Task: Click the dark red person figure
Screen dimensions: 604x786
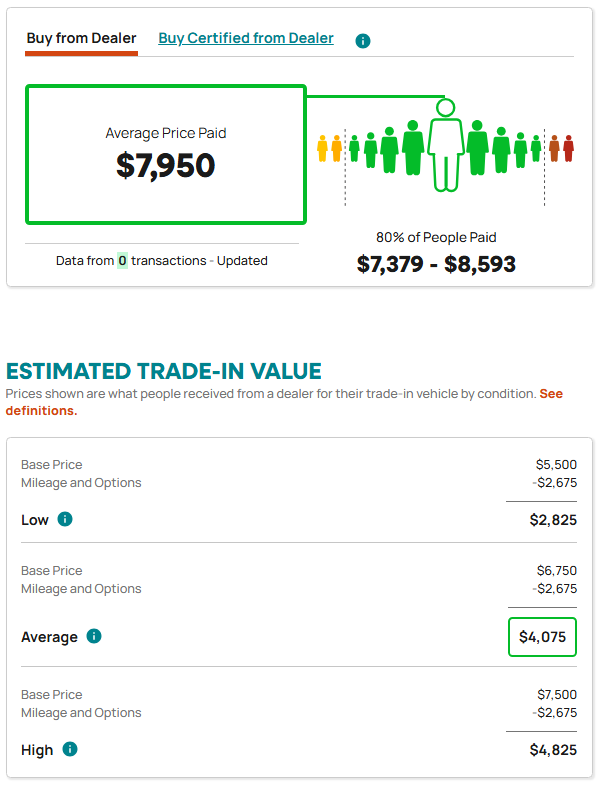Action: pos(568,148)
